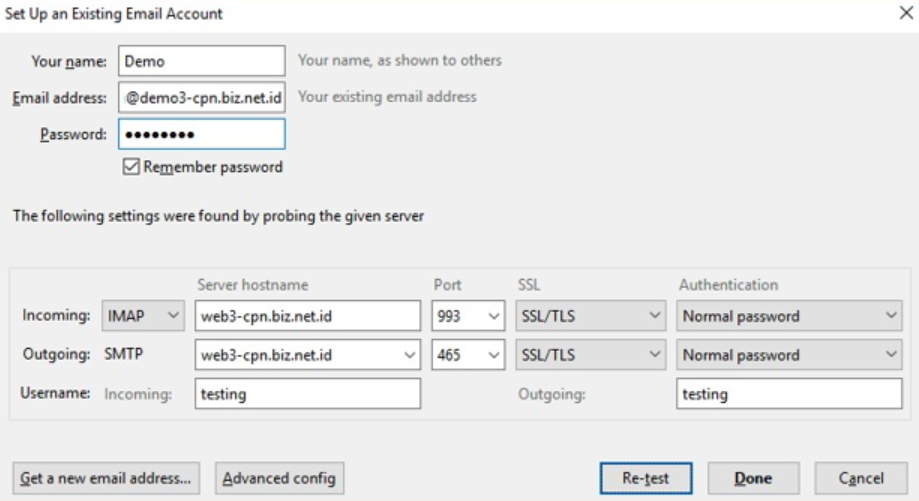Viewport: 919px width, 501px height.
Task: Focus the Password input field
Action: [x=201, y=134]
